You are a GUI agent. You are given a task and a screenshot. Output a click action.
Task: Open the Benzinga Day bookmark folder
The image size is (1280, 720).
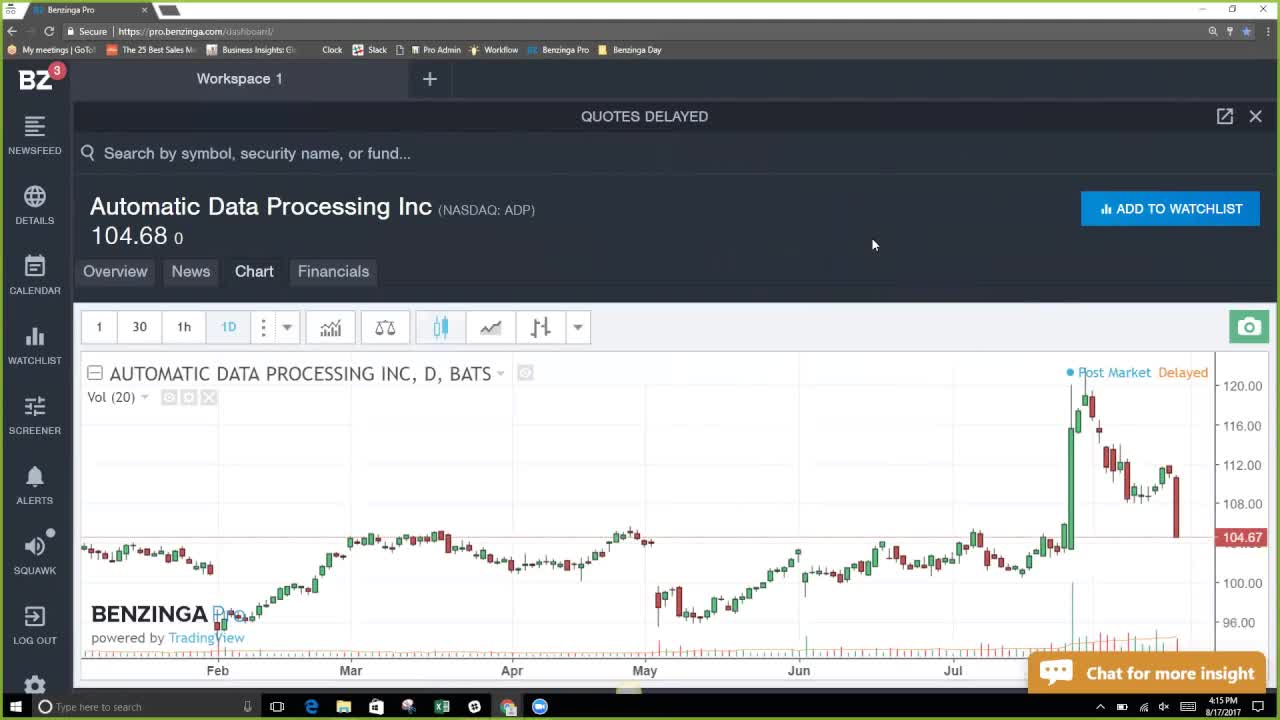[x=630, y=50]
